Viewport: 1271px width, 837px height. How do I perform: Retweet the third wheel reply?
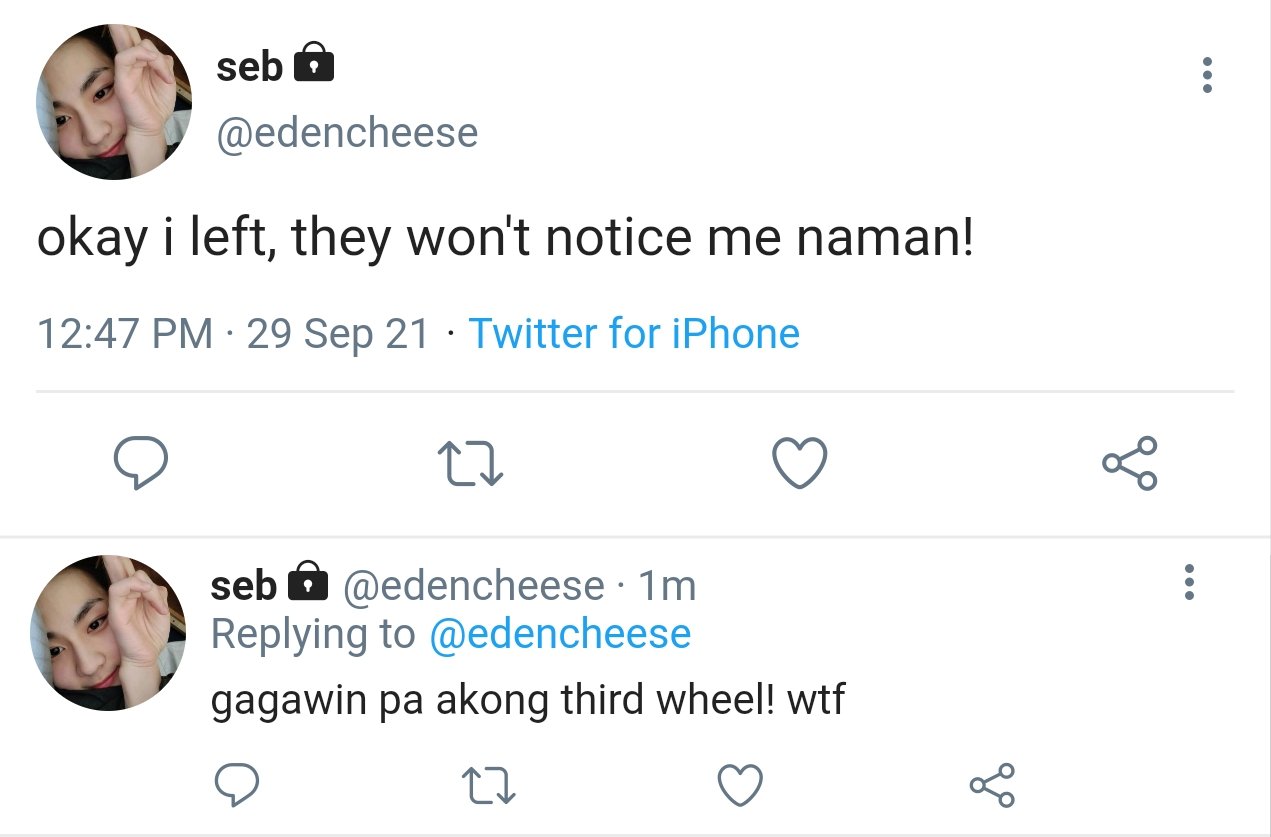(489, 786)
